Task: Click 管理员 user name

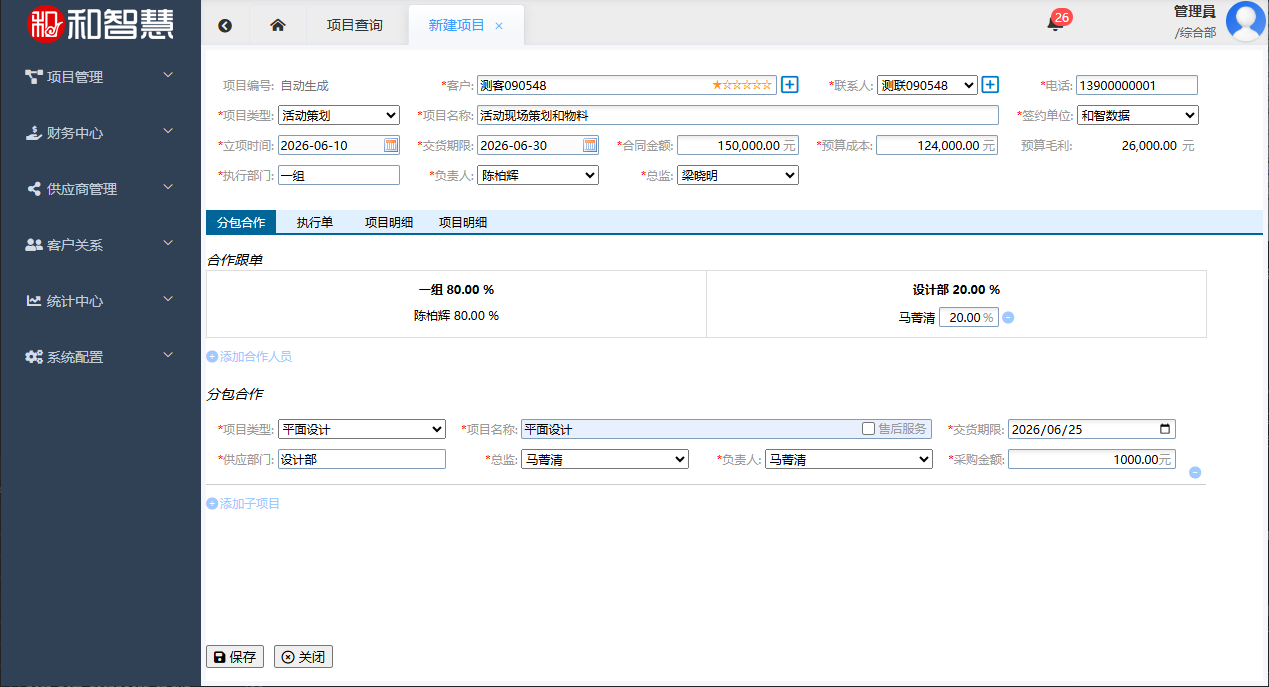Action: pyautogui.click(x=1195, y=11)
